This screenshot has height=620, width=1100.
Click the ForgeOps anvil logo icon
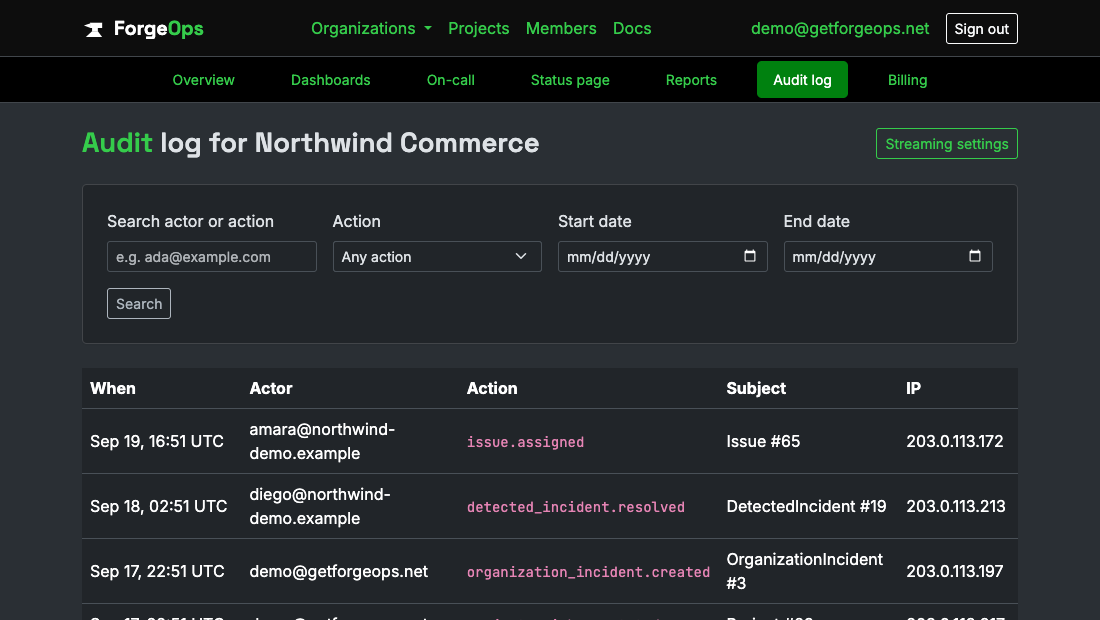[94, 29]
